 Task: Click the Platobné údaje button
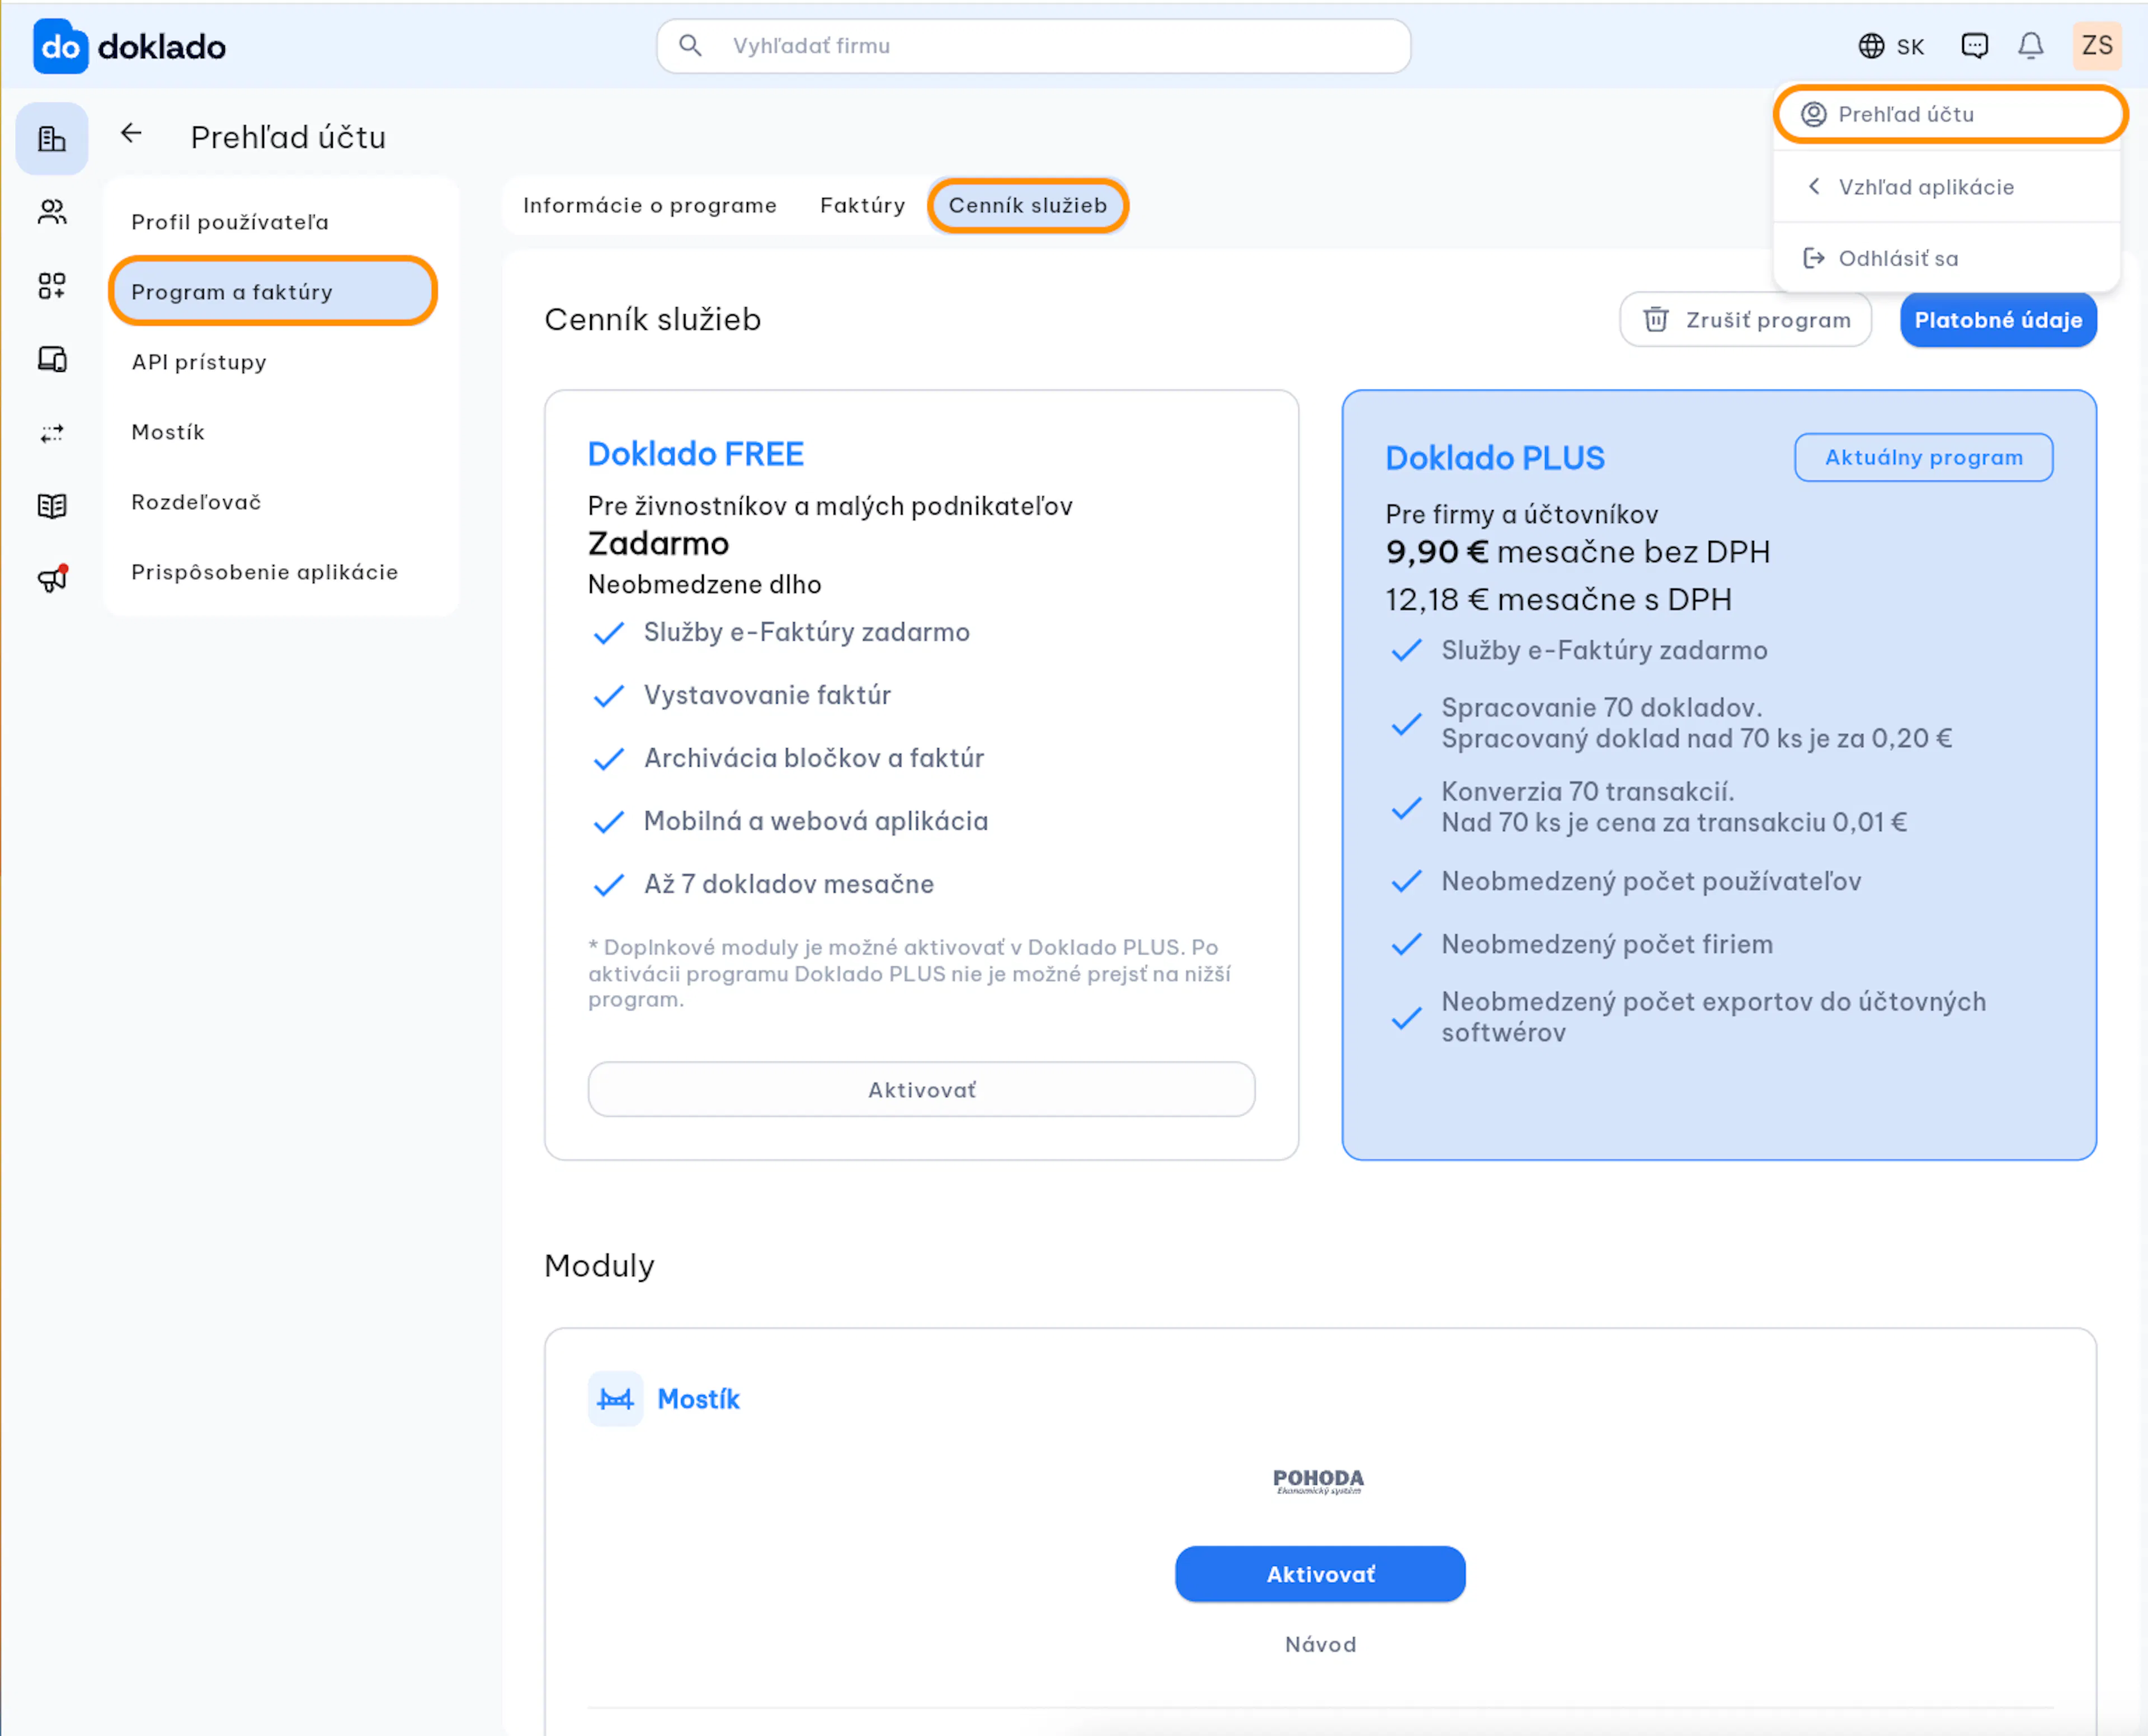point(1998,320)
